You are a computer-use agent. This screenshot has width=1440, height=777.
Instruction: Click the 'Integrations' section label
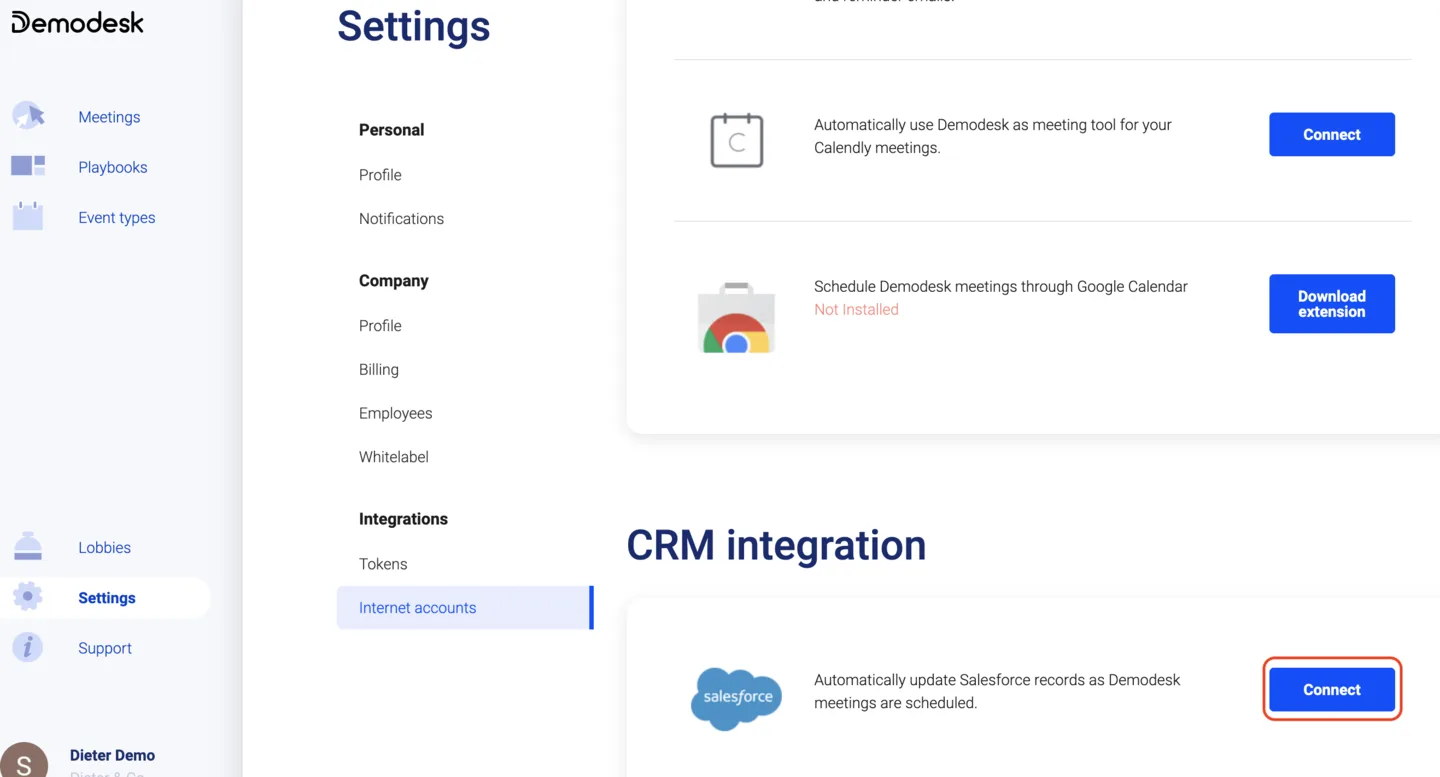pos(403,519)
